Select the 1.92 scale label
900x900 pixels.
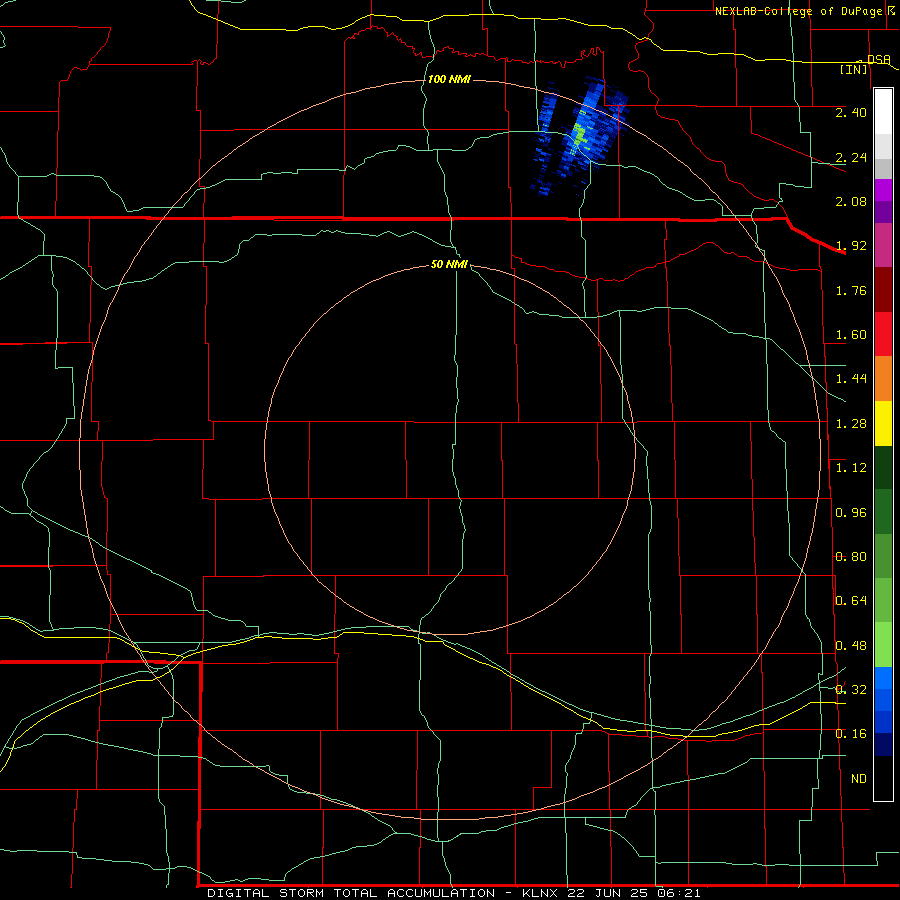point(851,246)
